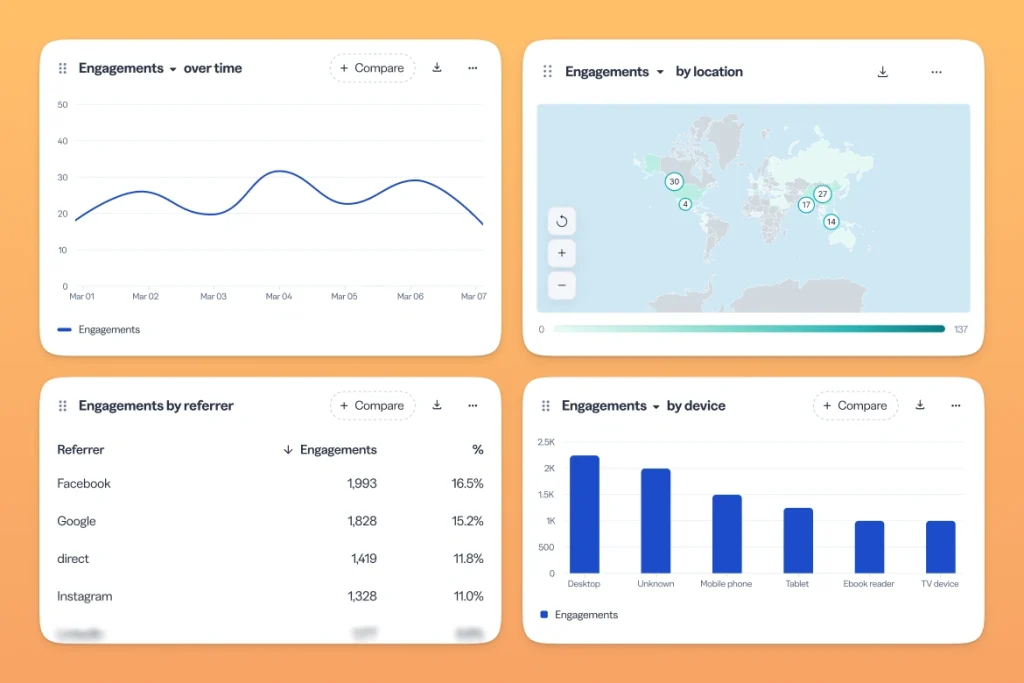Click Compare on the Engagements over time card
The height and width of the screenshot is (683, 1024).
372,68
